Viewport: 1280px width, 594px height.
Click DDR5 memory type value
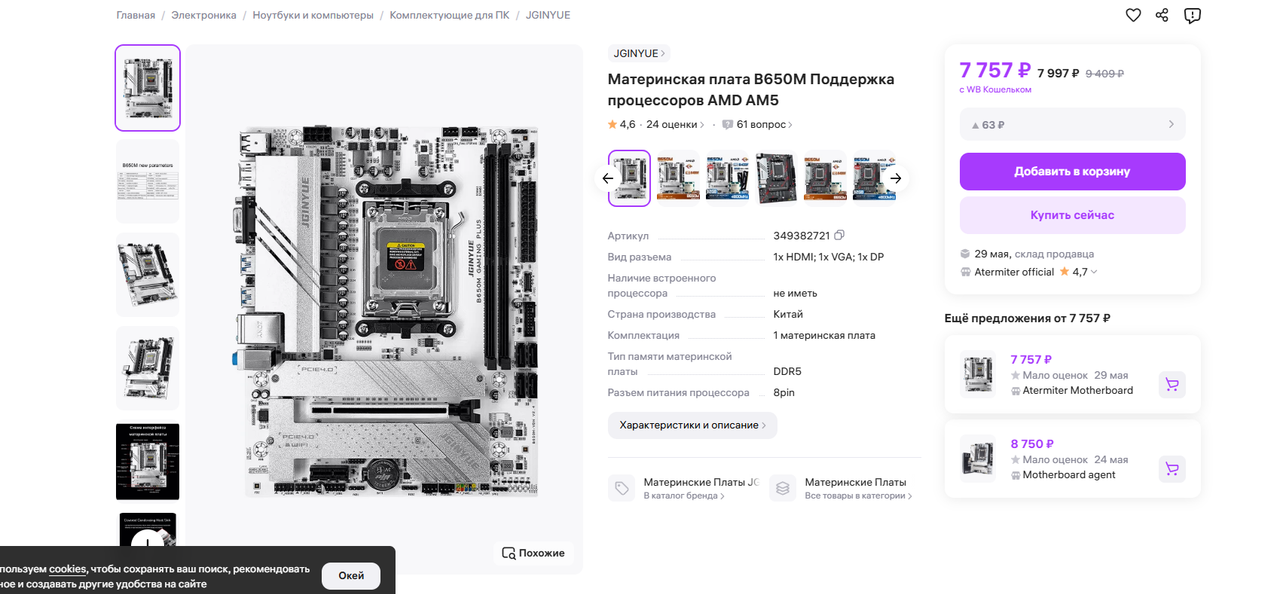pos(787,371)
